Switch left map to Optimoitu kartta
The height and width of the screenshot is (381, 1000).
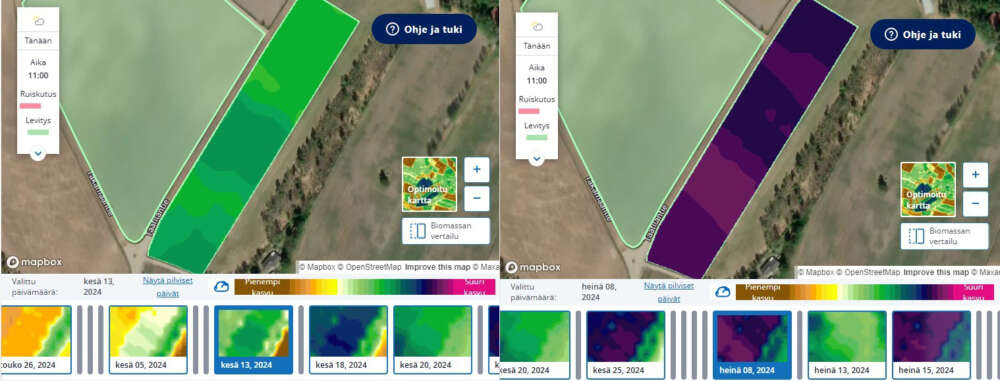pos(429,184)
